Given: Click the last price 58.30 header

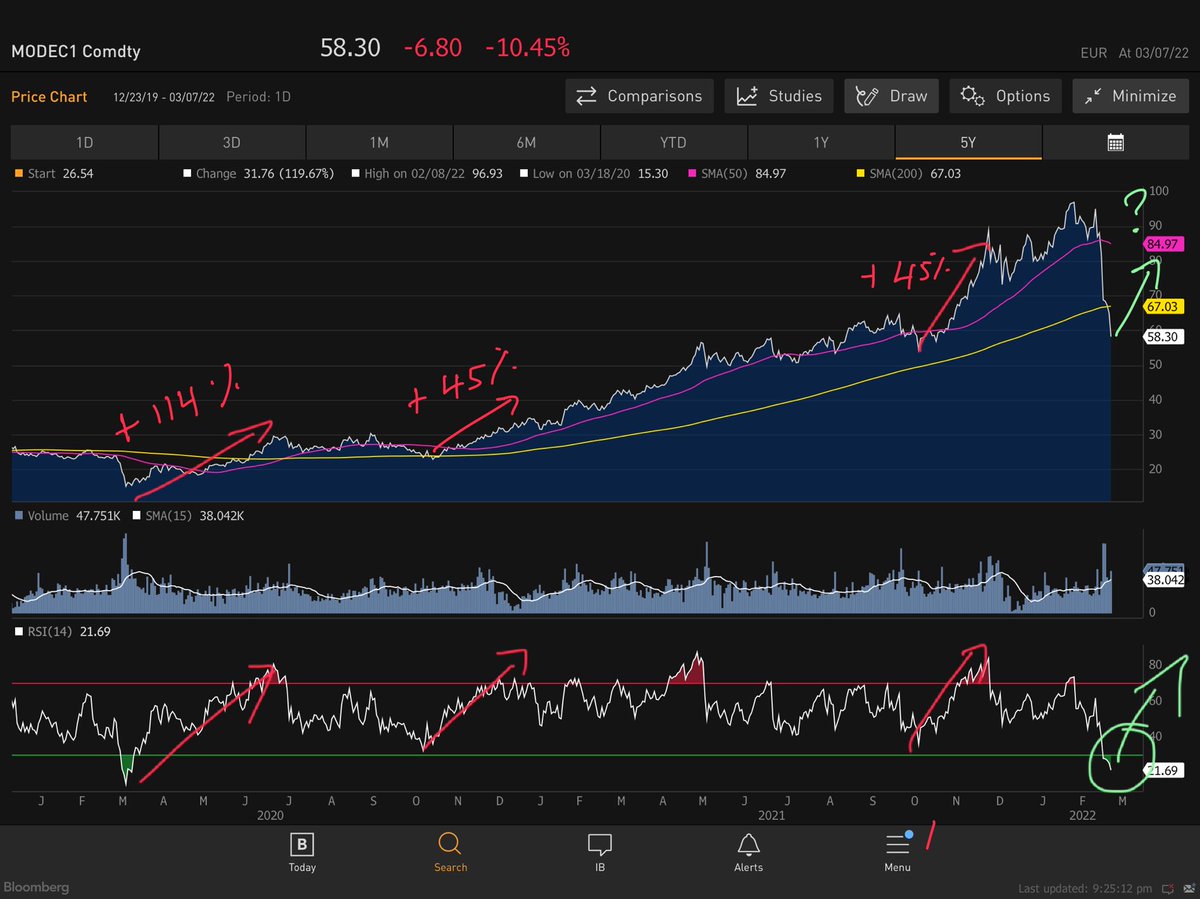Looking at the screenshot, I should [350, 47].
